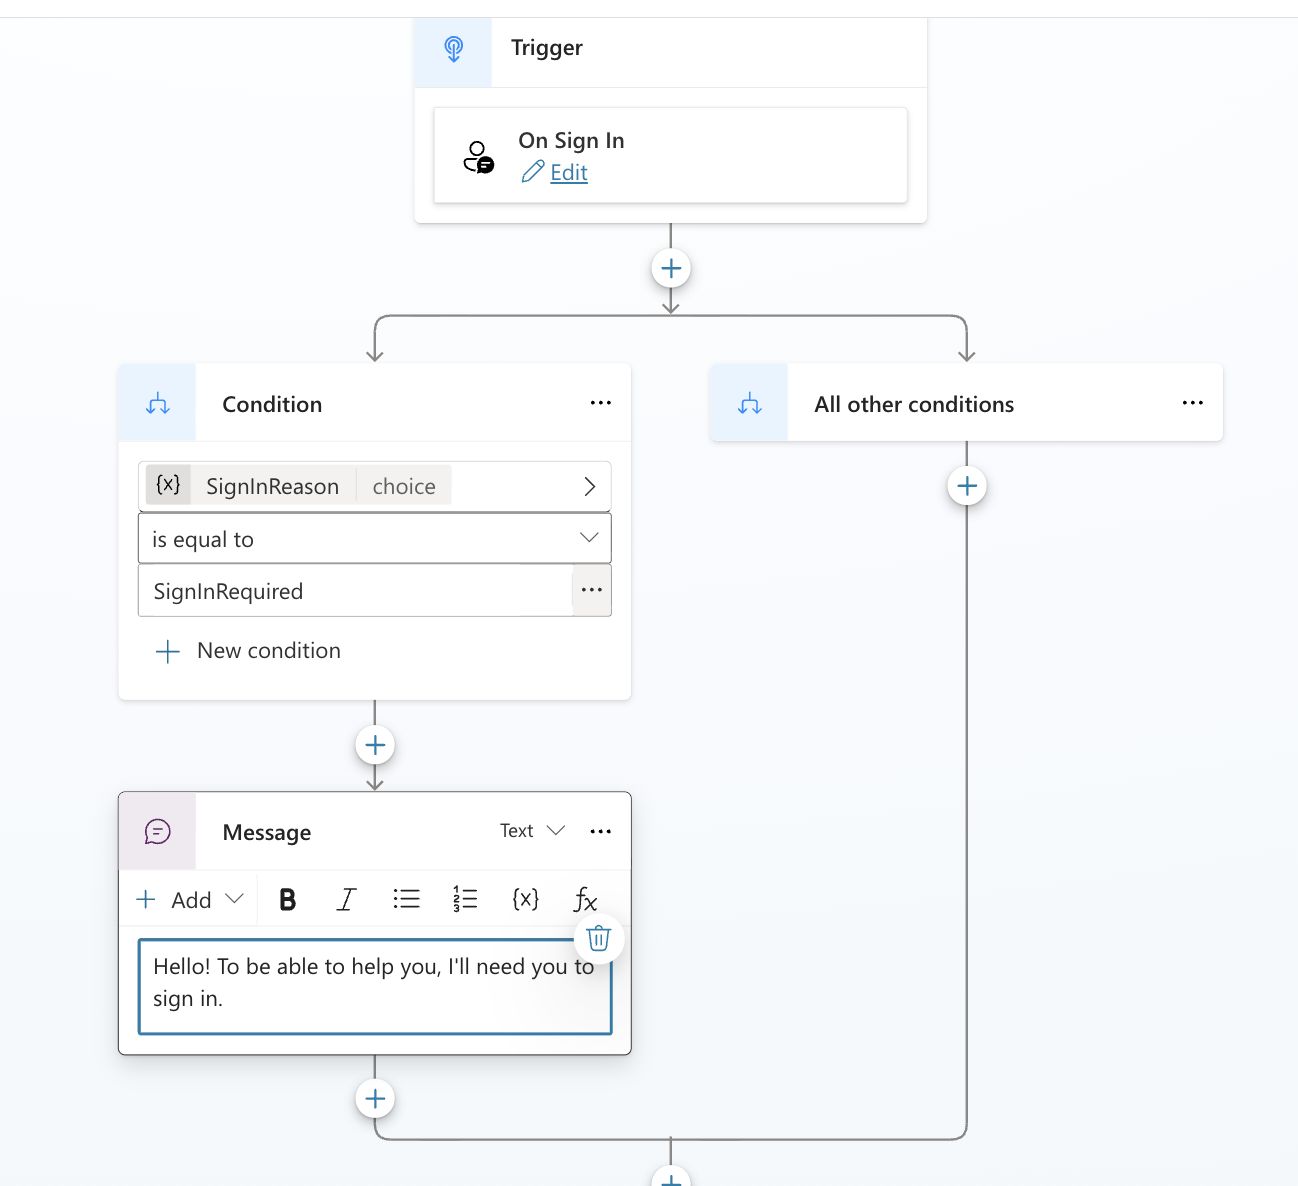Select the All other conditions title
Viewport: 1298px width, 1186px height.
914,404
